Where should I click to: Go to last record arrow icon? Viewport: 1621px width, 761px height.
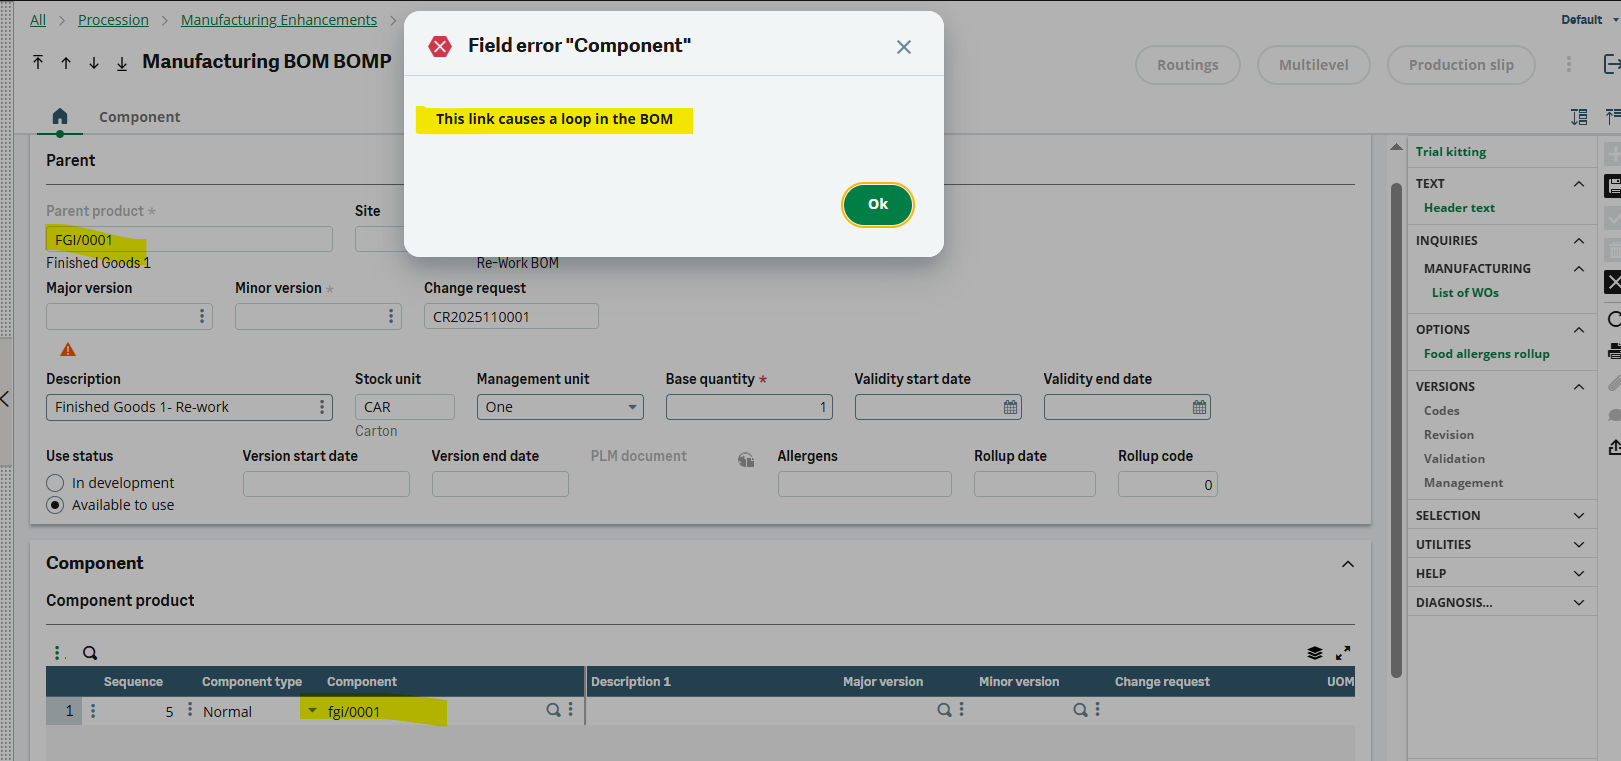pyautogui.click(x=122, y=62)
